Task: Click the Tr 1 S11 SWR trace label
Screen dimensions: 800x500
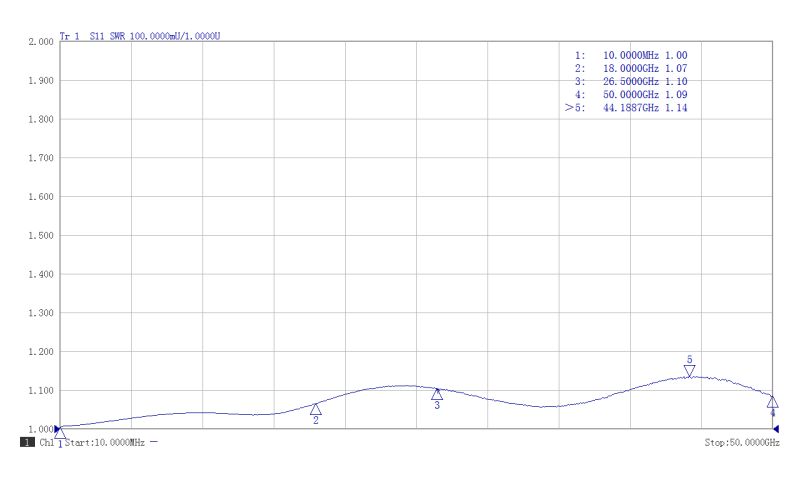Action: point(140,36)
